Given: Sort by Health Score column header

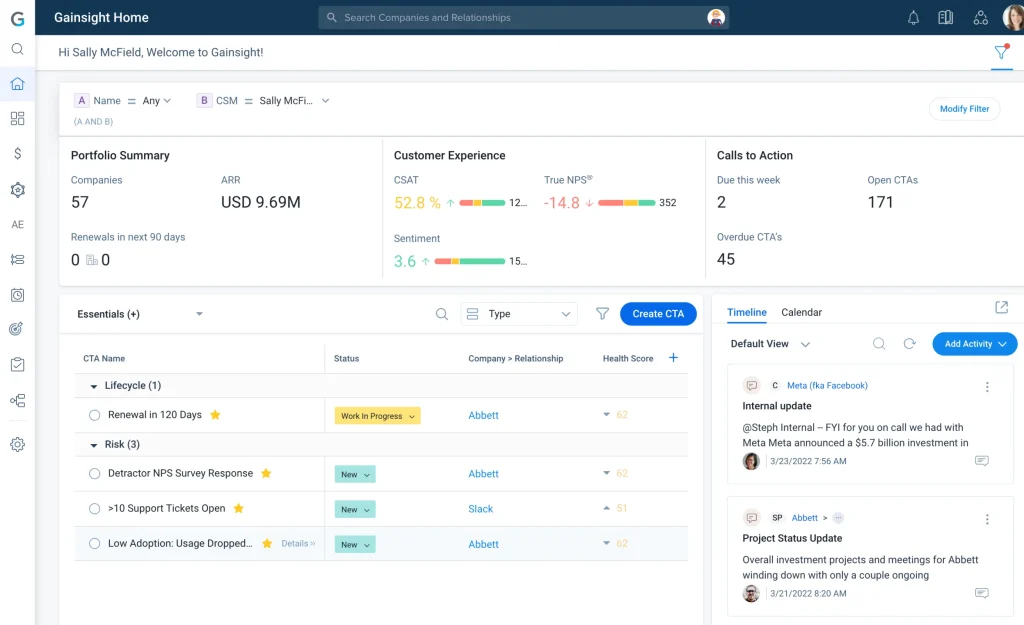Looking at the screenshot, I should pyautogui.click(x=628, y=358).
